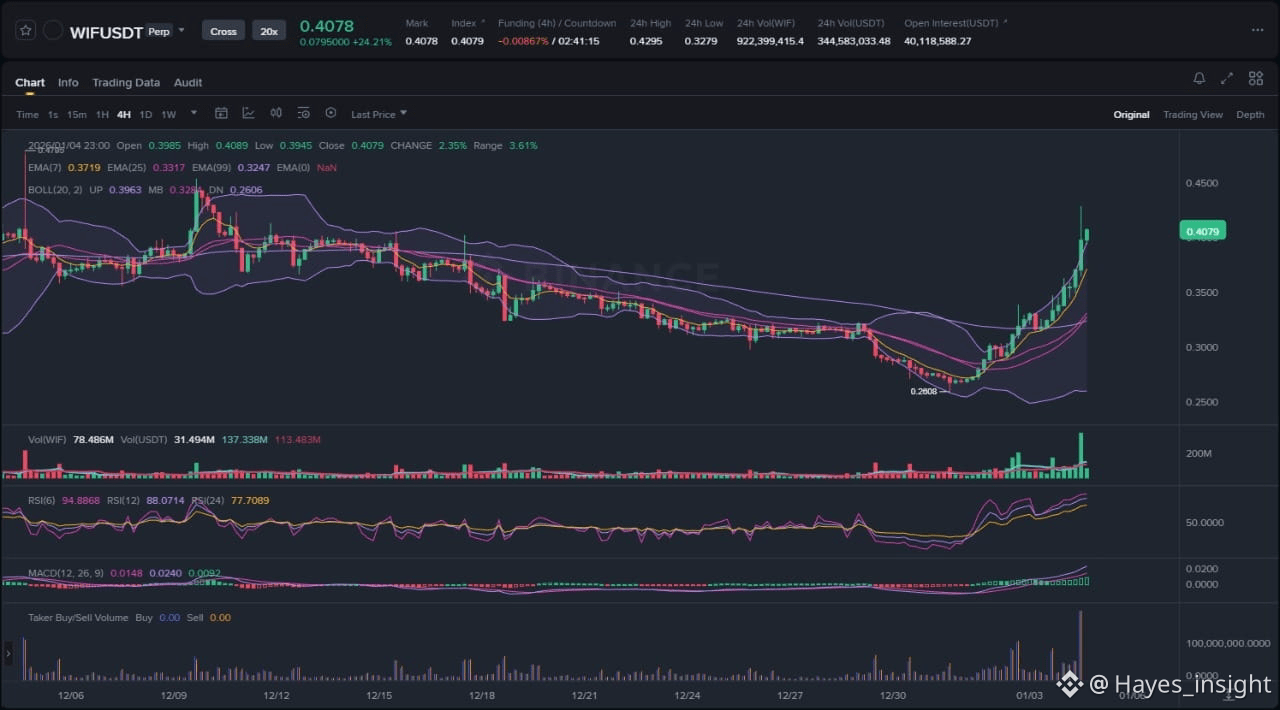
Task: Open the chart layout grid icon
Action: [x=1255, y=78]
